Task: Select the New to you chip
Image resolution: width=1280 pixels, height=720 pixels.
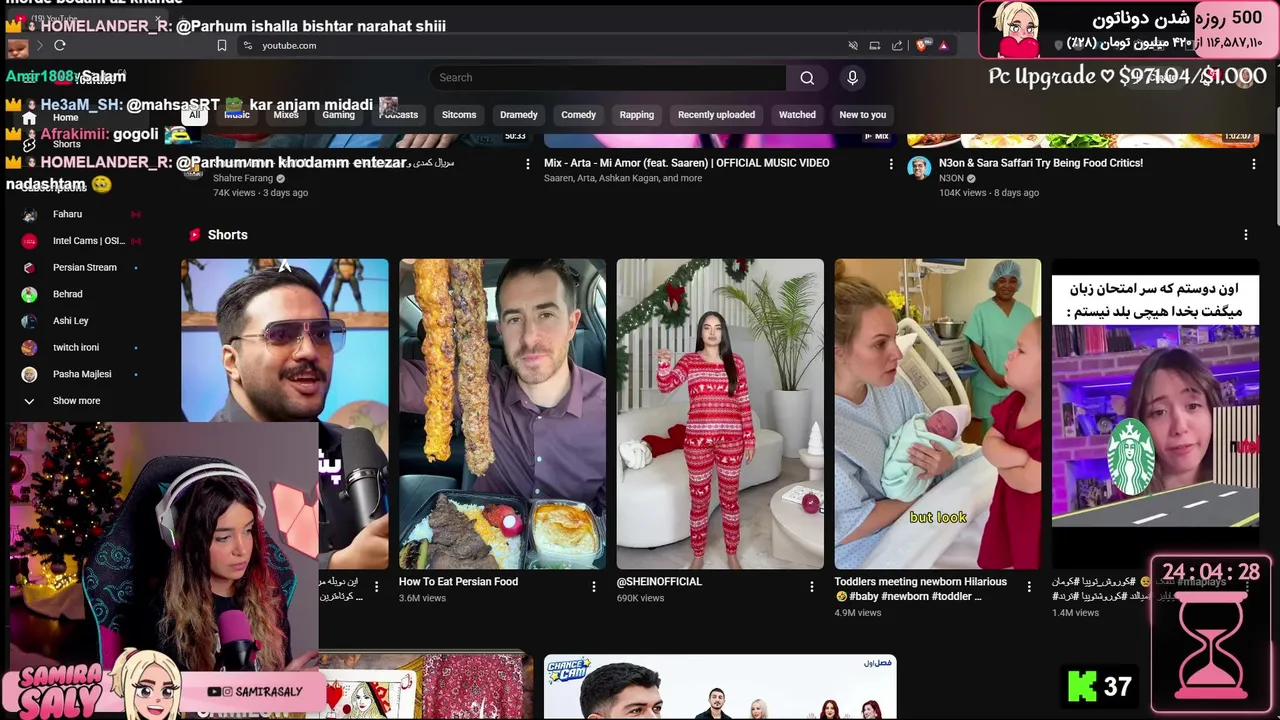Action: tap(863, 115)
